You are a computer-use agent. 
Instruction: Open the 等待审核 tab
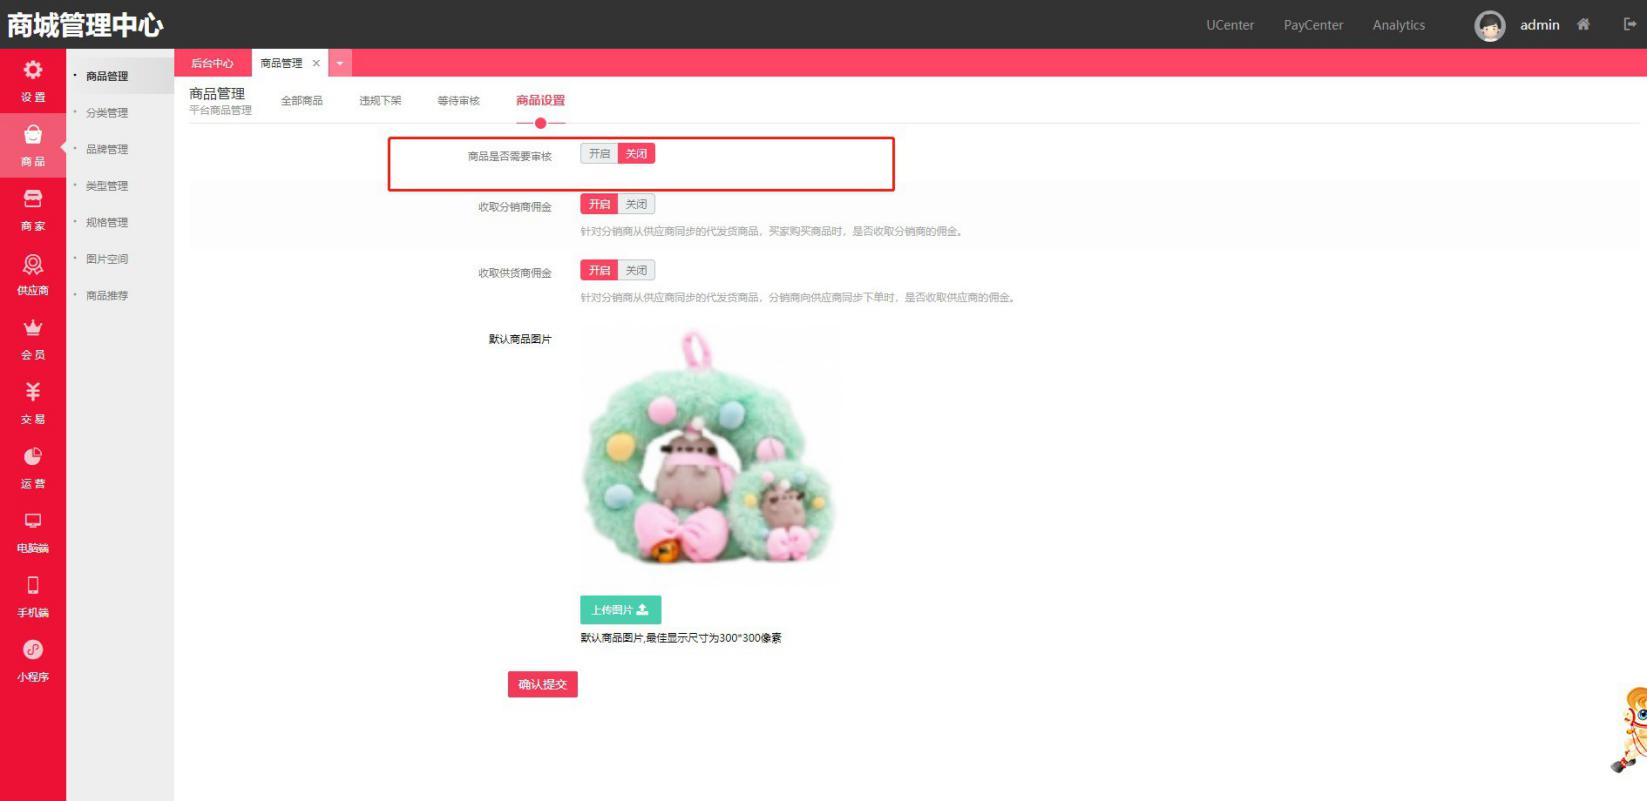click(x=458, y=101)
